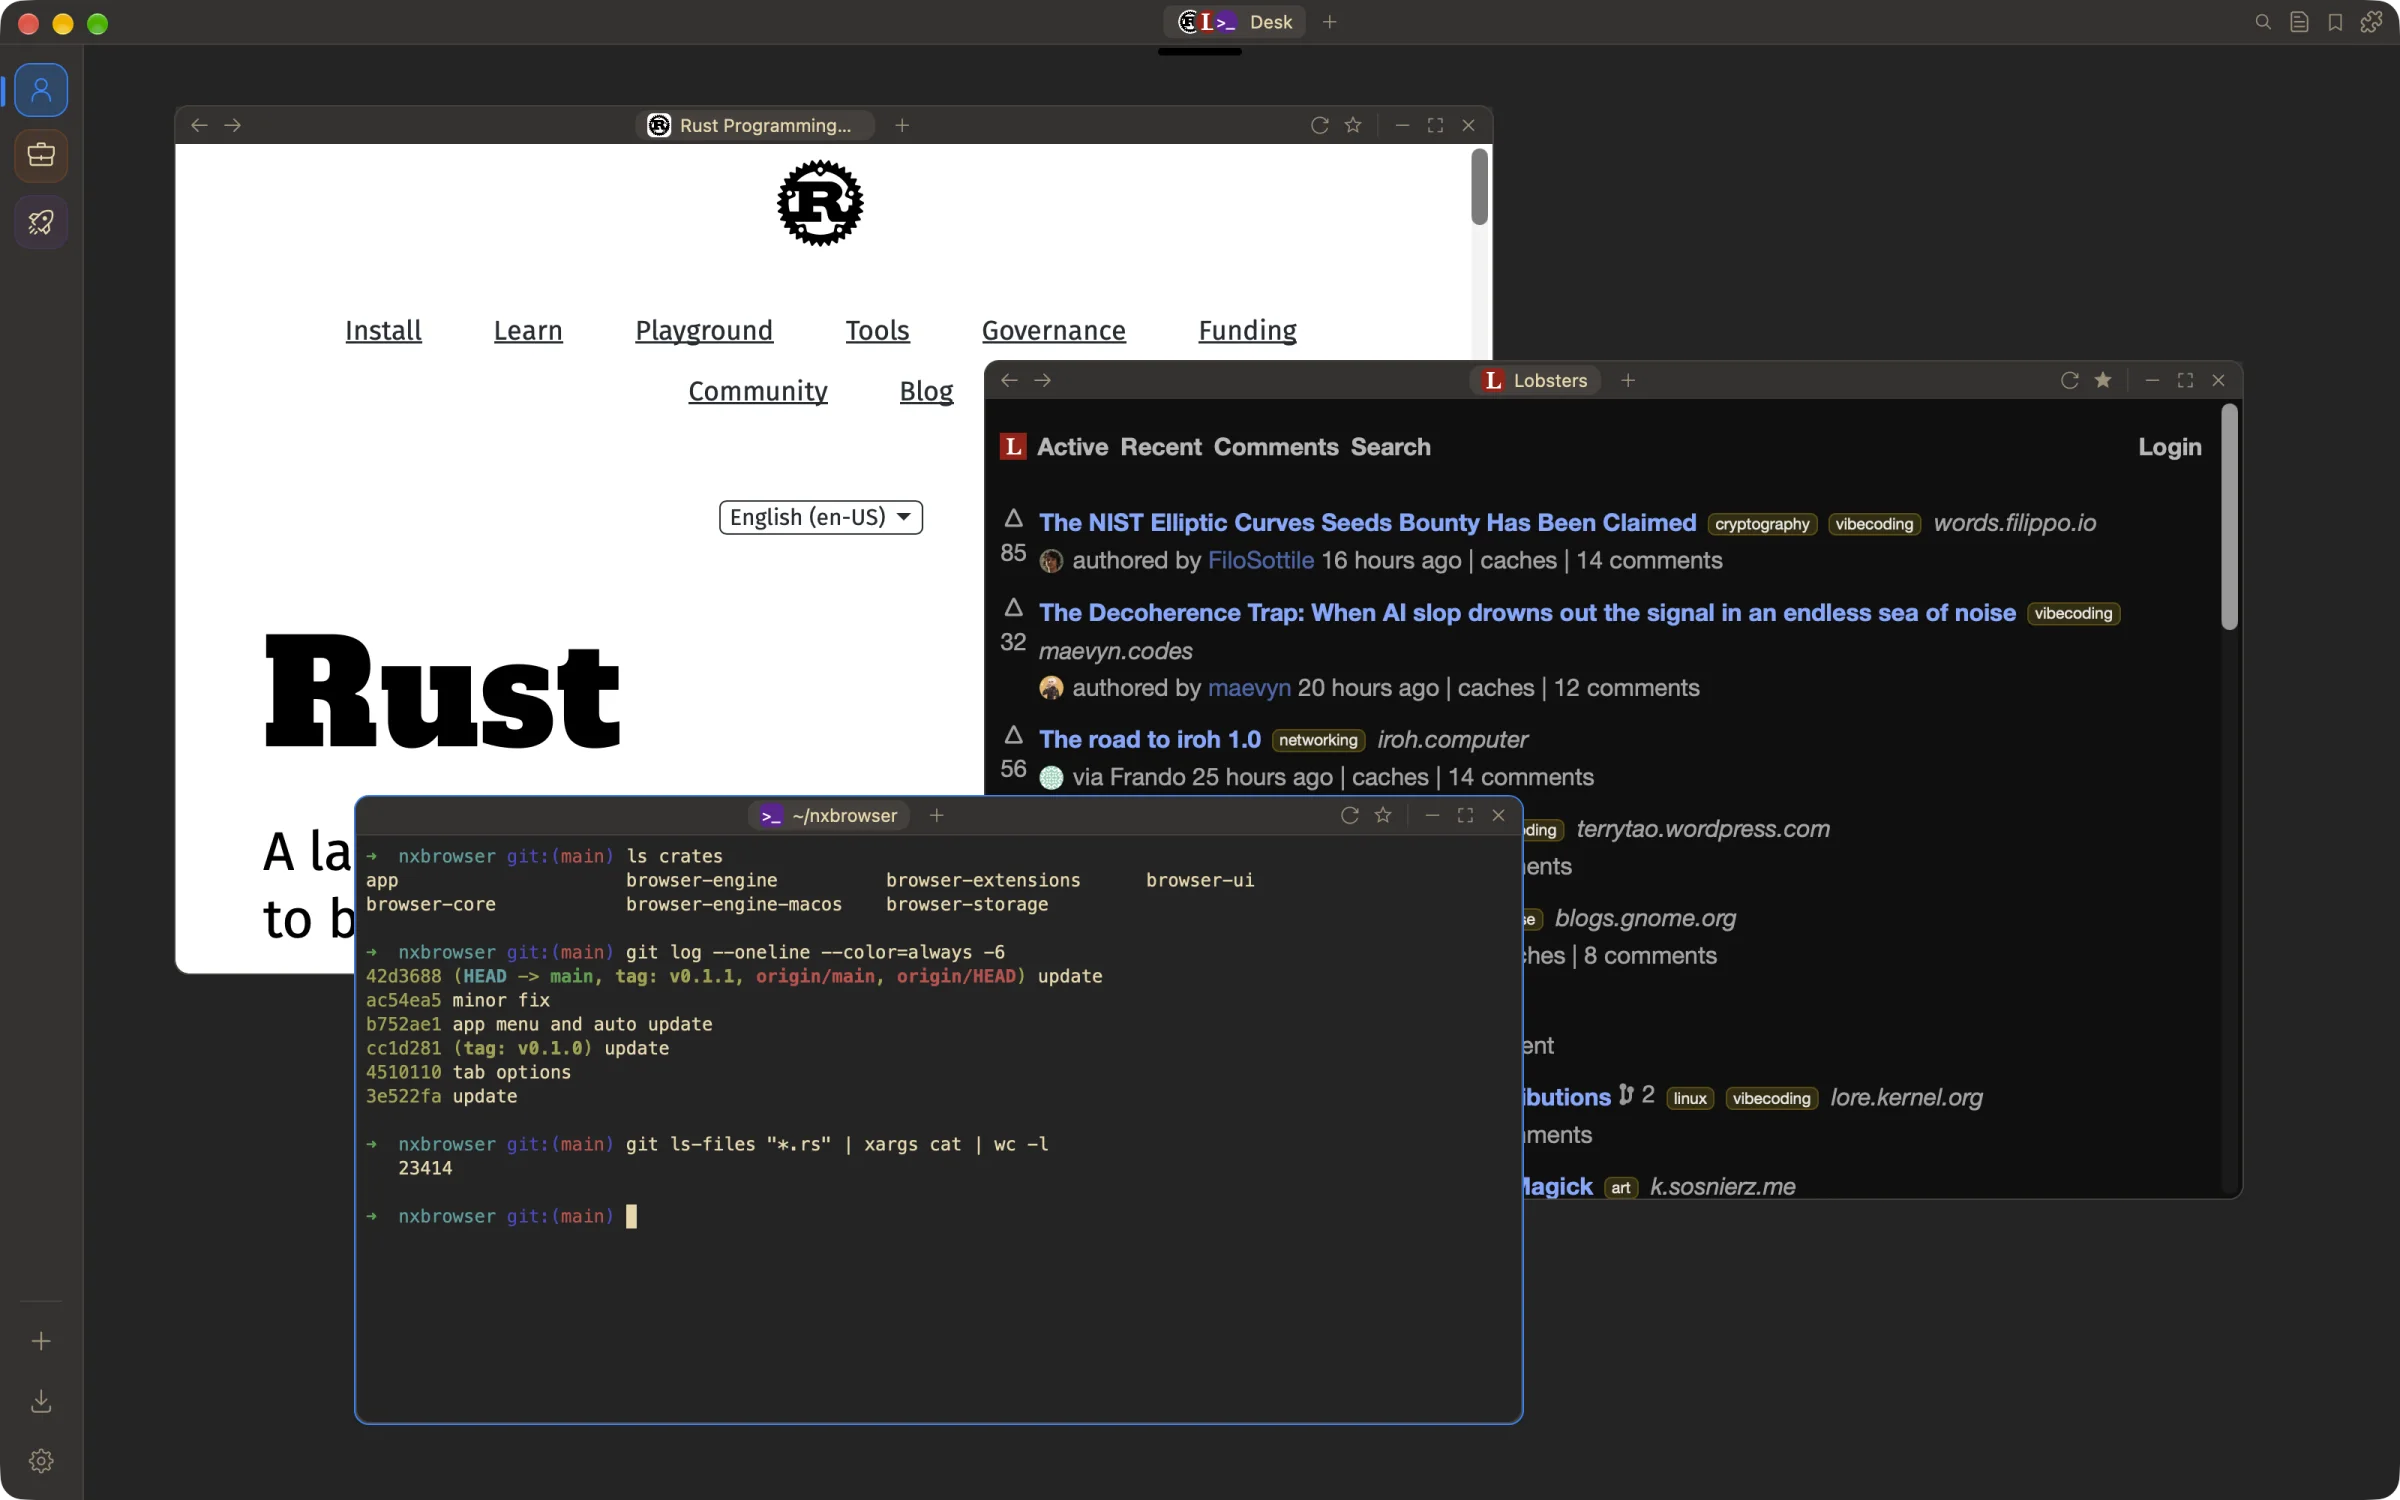Open downloads from the left sidebar
The width and height of the screenshot is (2400, 1500).
(x=41, y=1401)
